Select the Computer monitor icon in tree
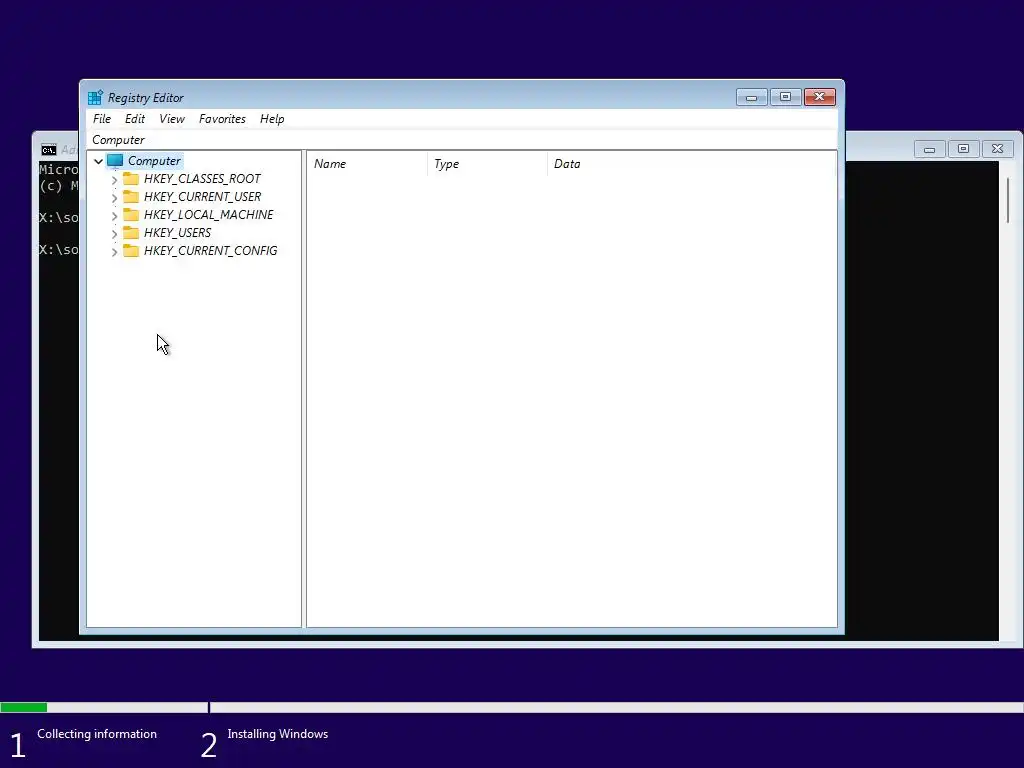 (115, 161)
